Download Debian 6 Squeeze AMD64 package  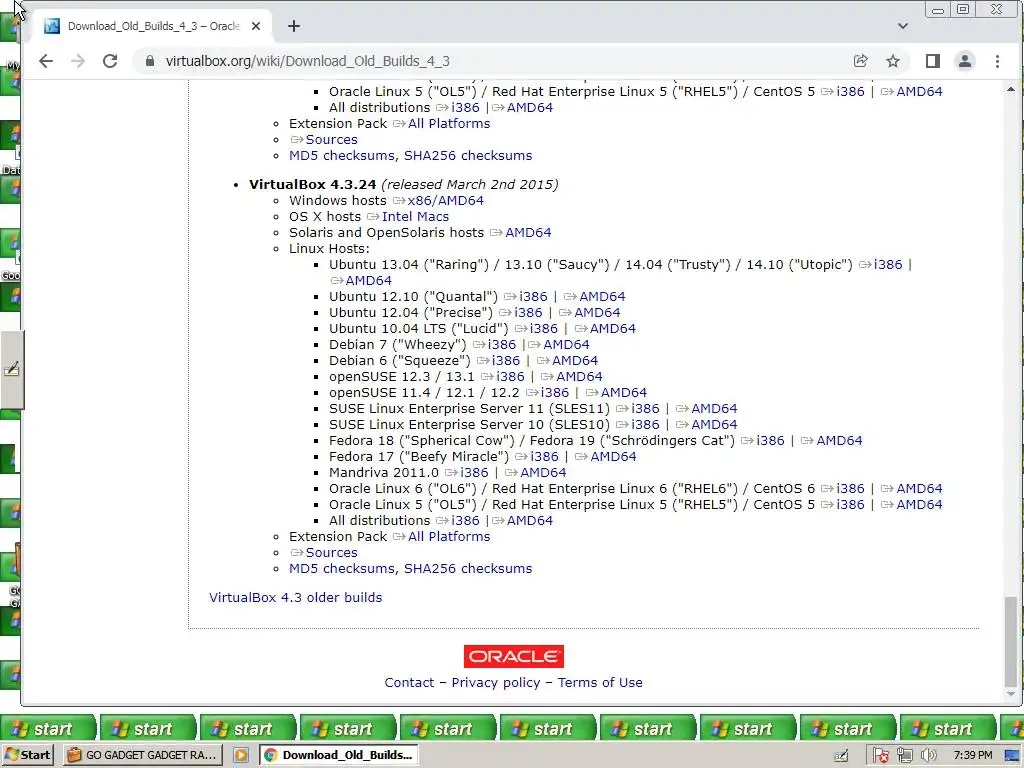click(x=575, y=360)
